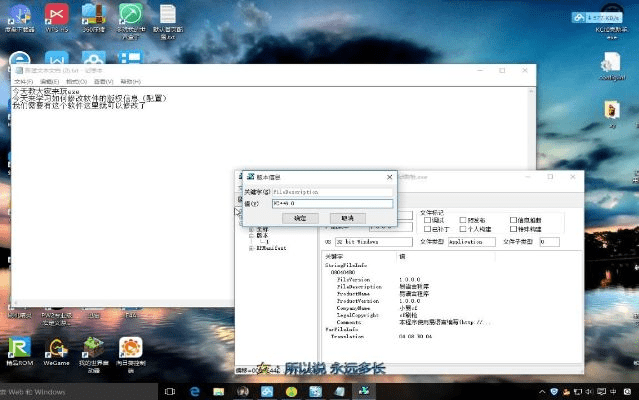This screenshot has width=639, height=400.
Task: Expand the 版本 node in resource tree
Action: click(x=251, y=235)
